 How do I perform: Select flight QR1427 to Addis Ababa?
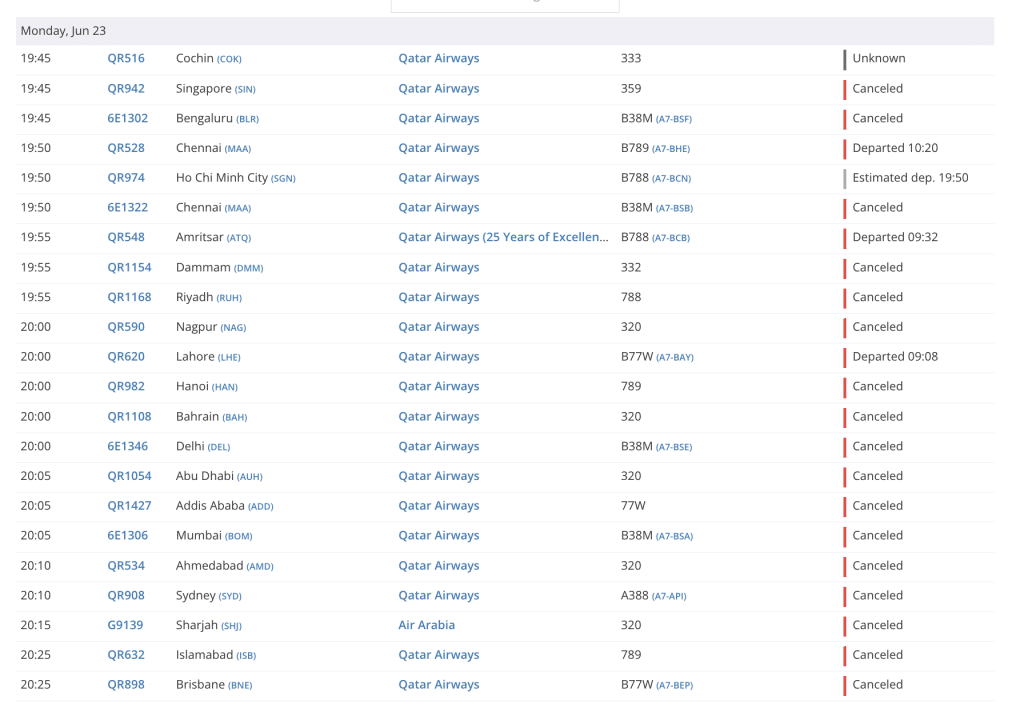(x=129, y=506)
